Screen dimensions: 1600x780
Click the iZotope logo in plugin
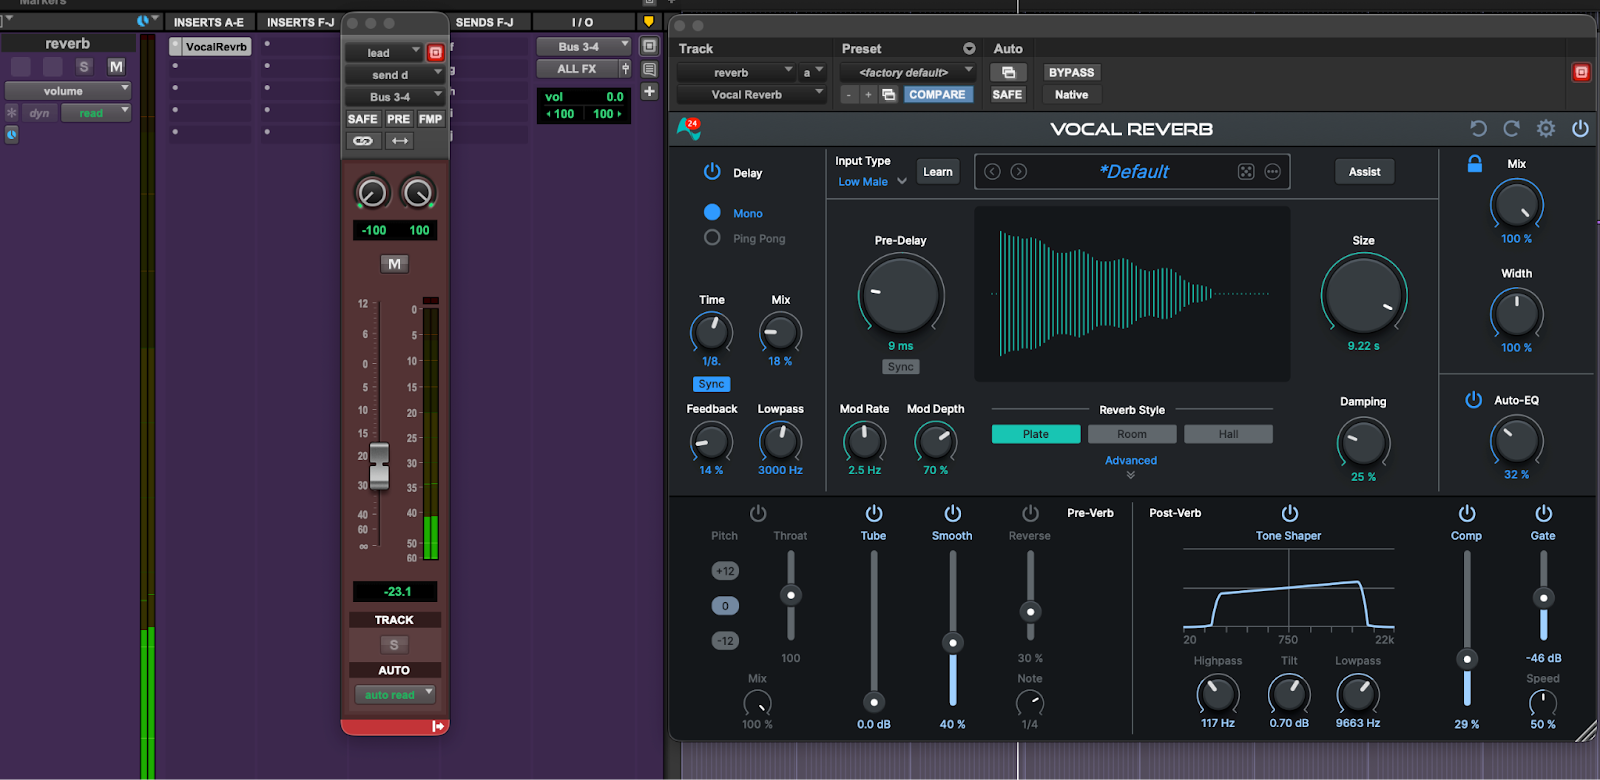(x=689, y=128)
